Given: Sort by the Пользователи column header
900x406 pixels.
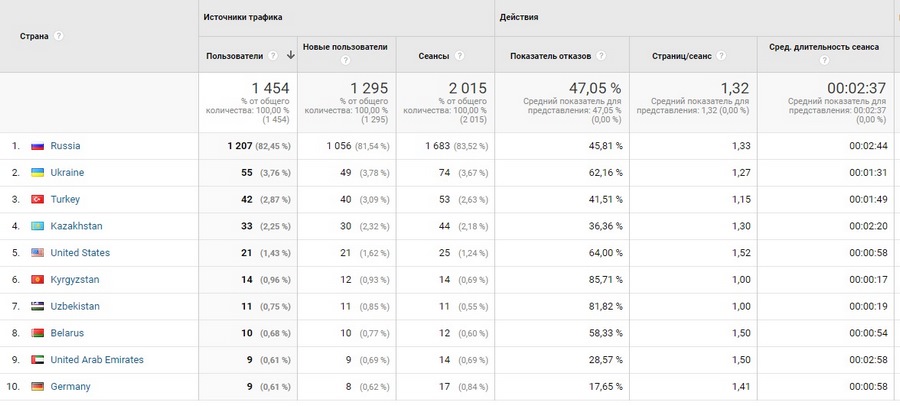Looking at the screenshot, I should [235, 56].
